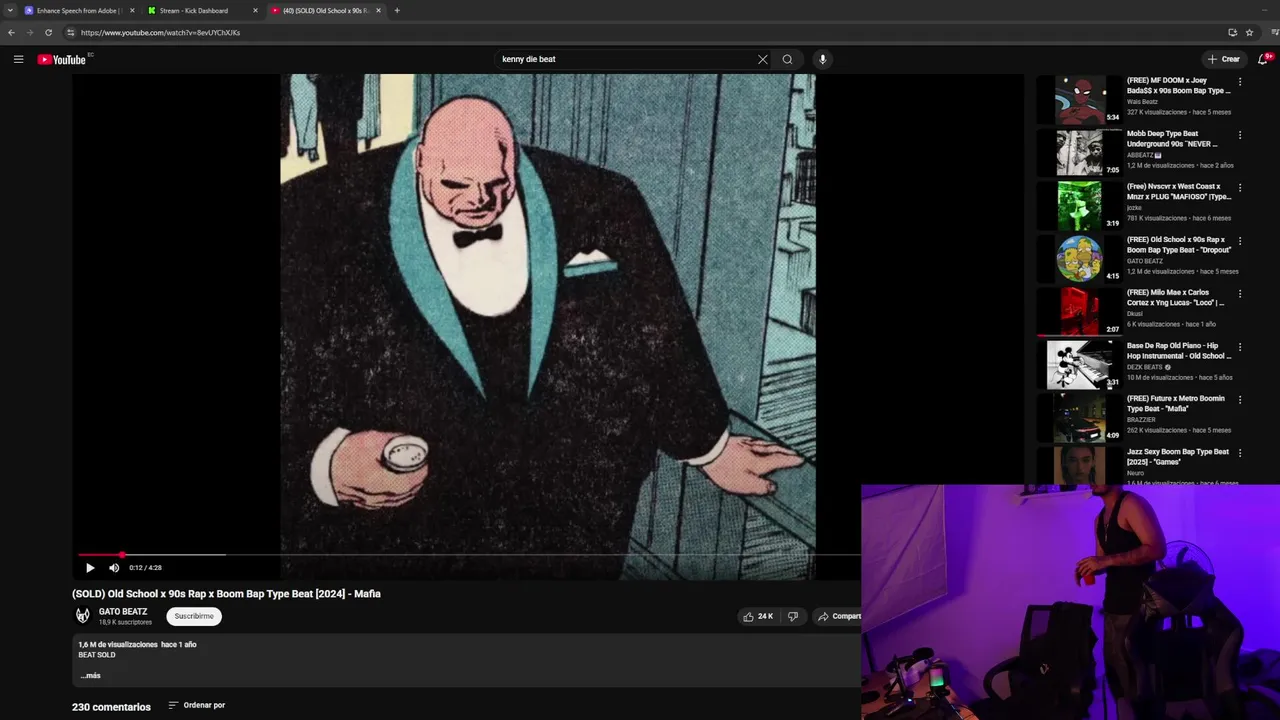This screenshot has height=720, width=1280.
Task: Open options menu for Nvscvr x West Coast video
Action: [1240, 188]
